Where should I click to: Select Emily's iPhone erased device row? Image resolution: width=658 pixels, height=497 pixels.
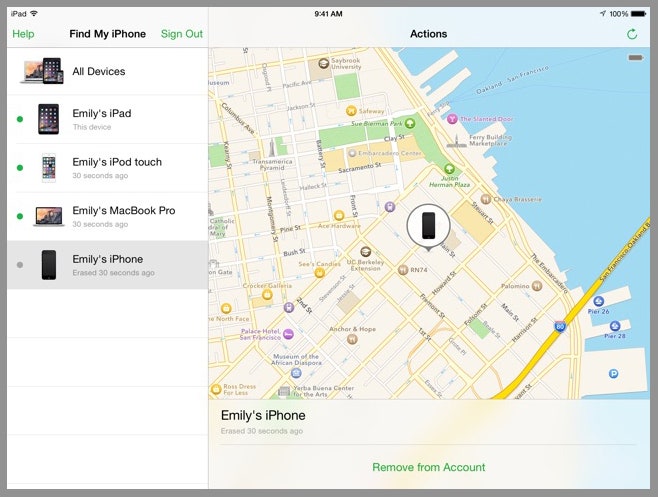coord(107,265)
